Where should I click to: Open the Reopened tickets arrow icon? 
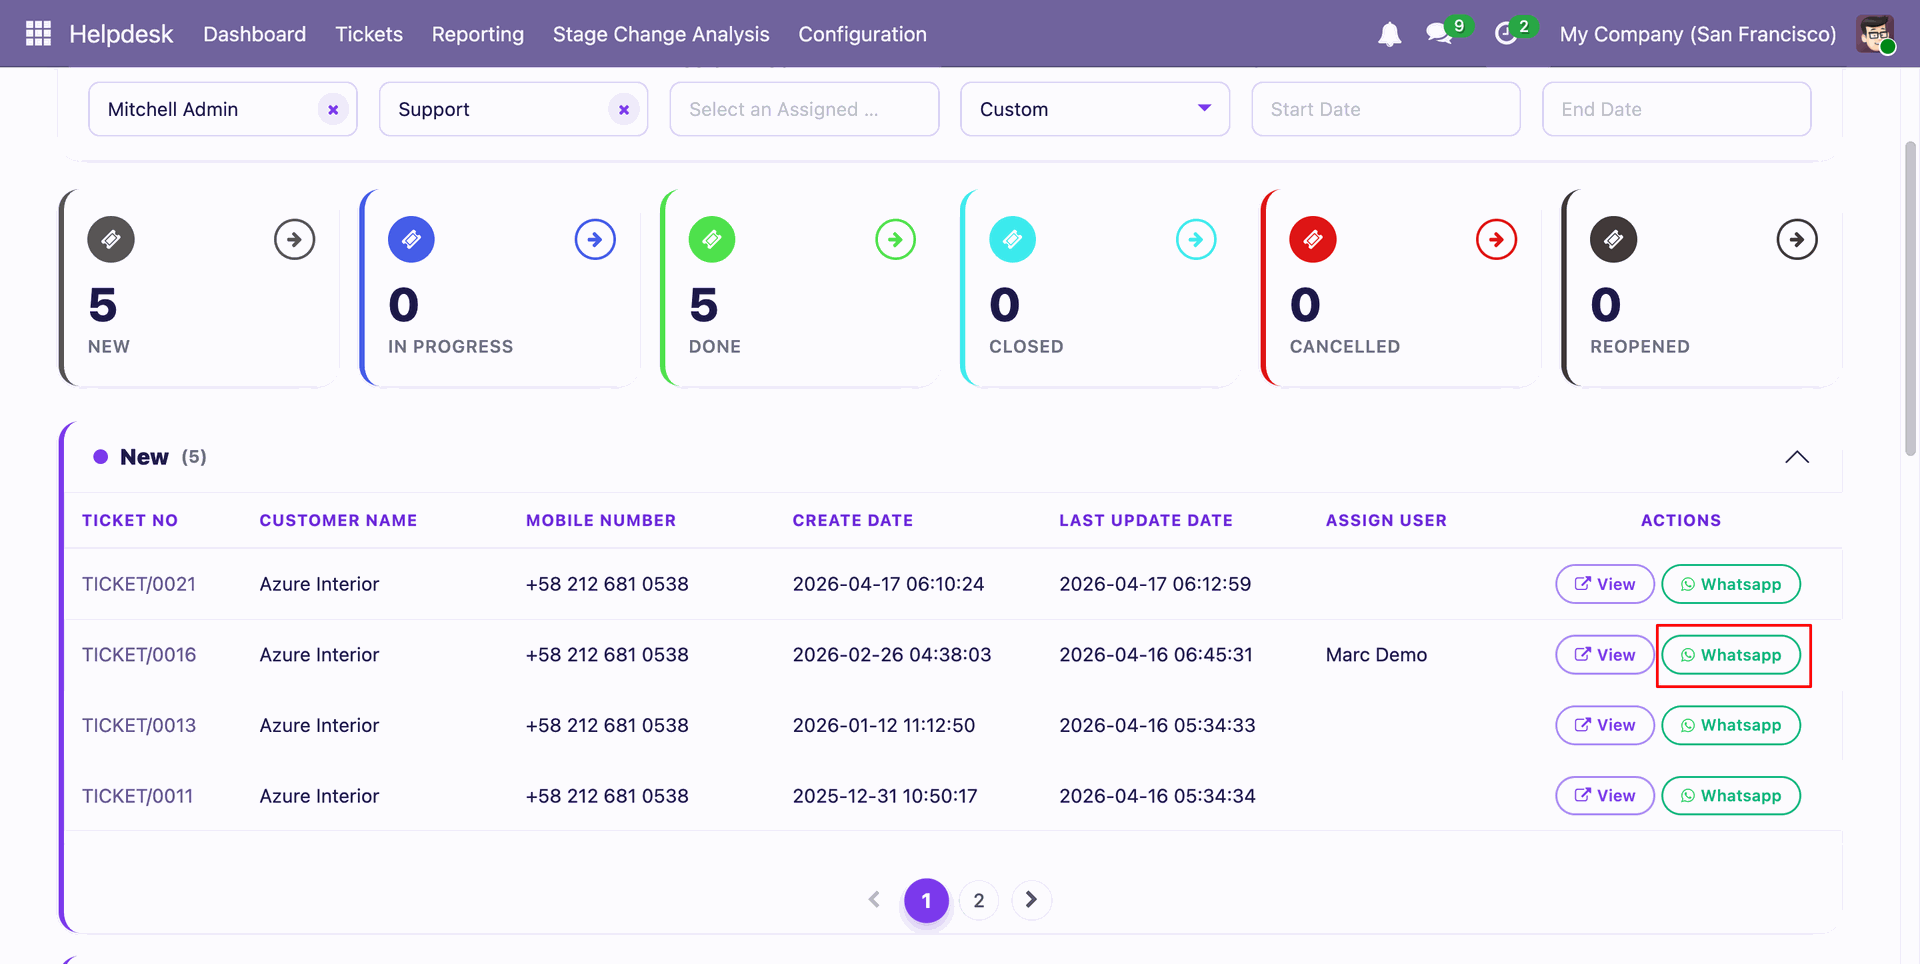pos(1797,240)
